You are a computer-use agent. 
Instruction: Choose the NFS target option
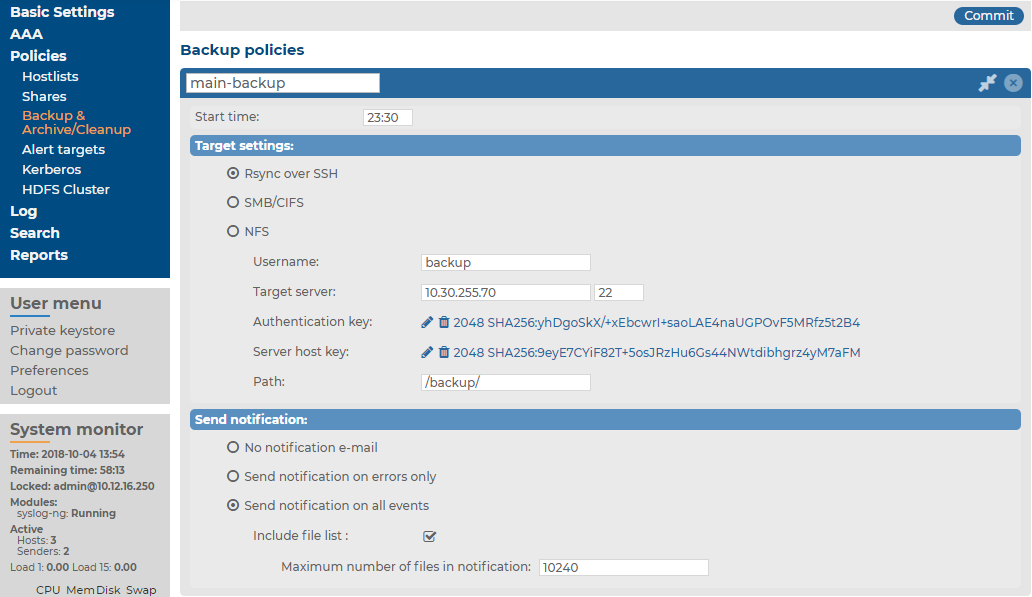(233, 232)
